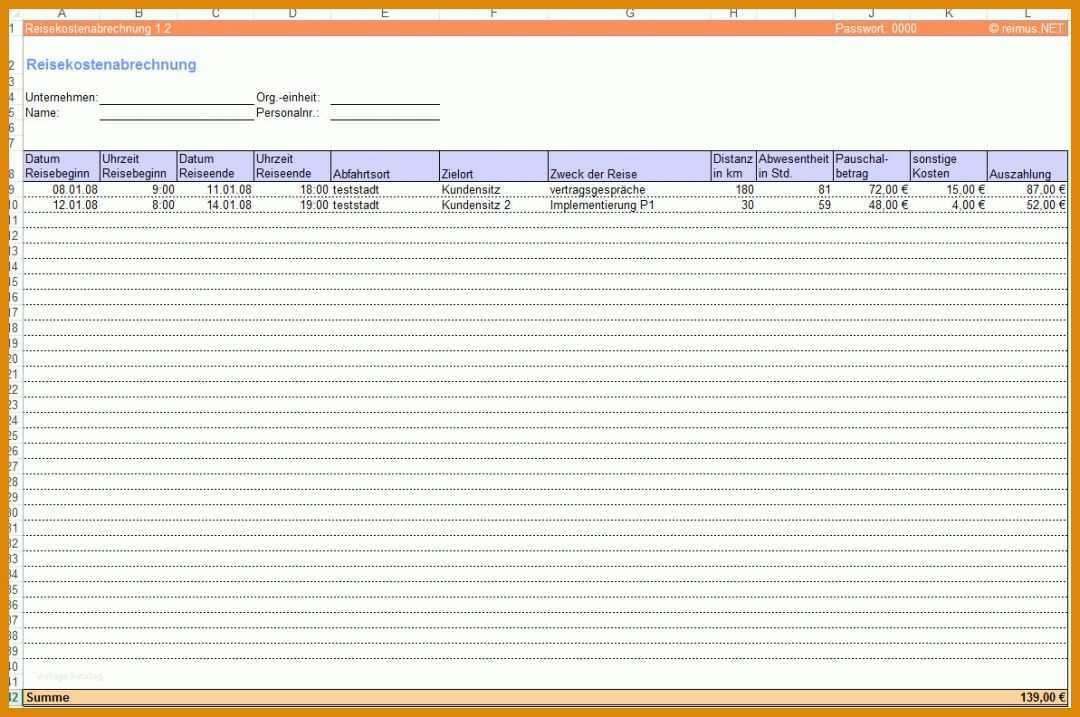Select the 'Abfahrtsort' header cell
This screenshot has height=717, width=1080.
click(385, 166)
